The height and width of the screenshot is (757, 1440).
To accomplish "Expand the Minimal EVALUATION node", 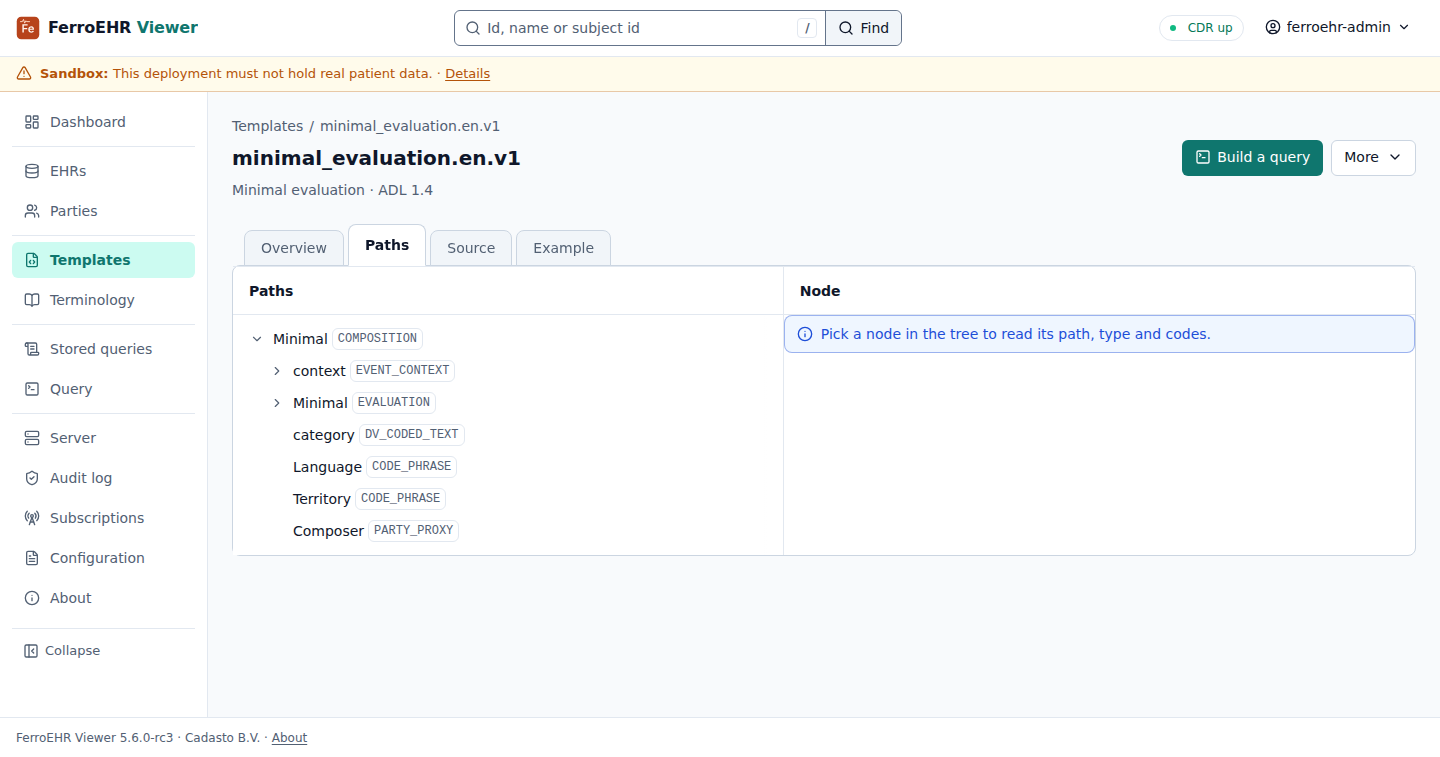I will pyautogui.click(x=277, y=403).
